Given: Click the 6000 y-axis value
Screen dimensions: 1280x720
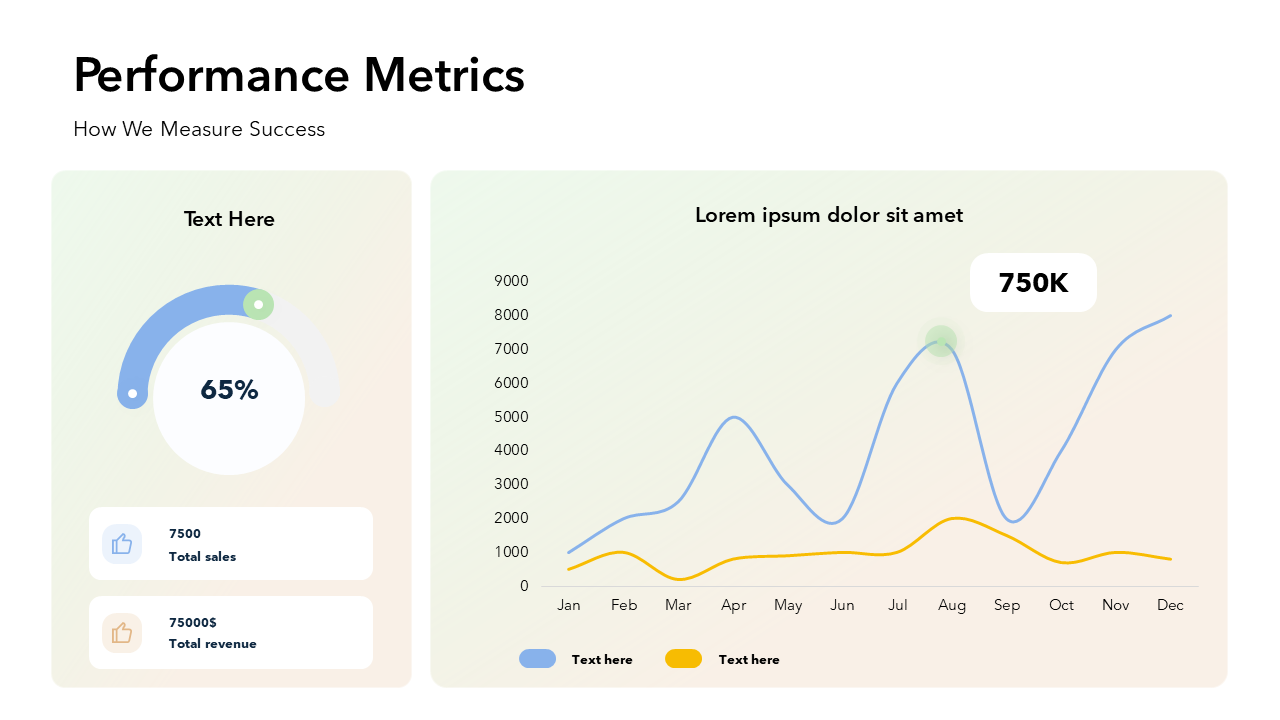Looking at the screenshot, I should [x=511, y=383].
